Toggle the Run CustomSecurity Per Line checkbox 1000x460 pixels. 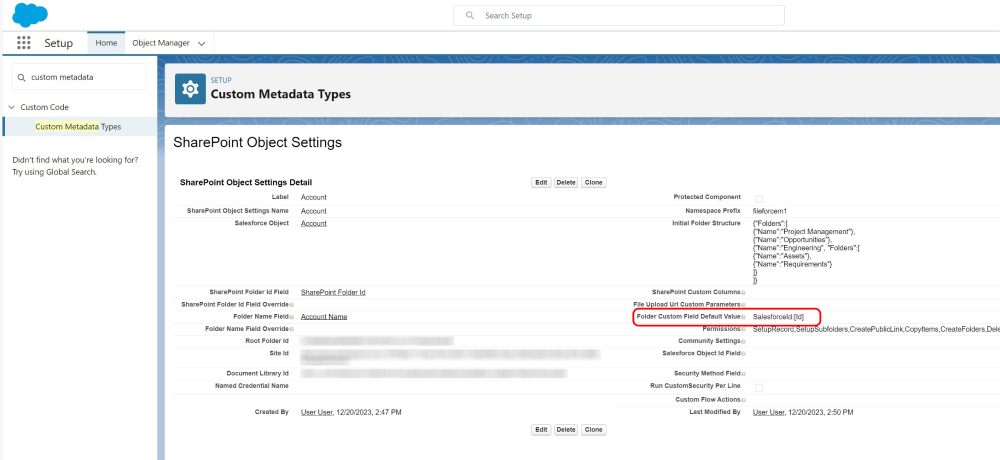click(x=758, y=386)
